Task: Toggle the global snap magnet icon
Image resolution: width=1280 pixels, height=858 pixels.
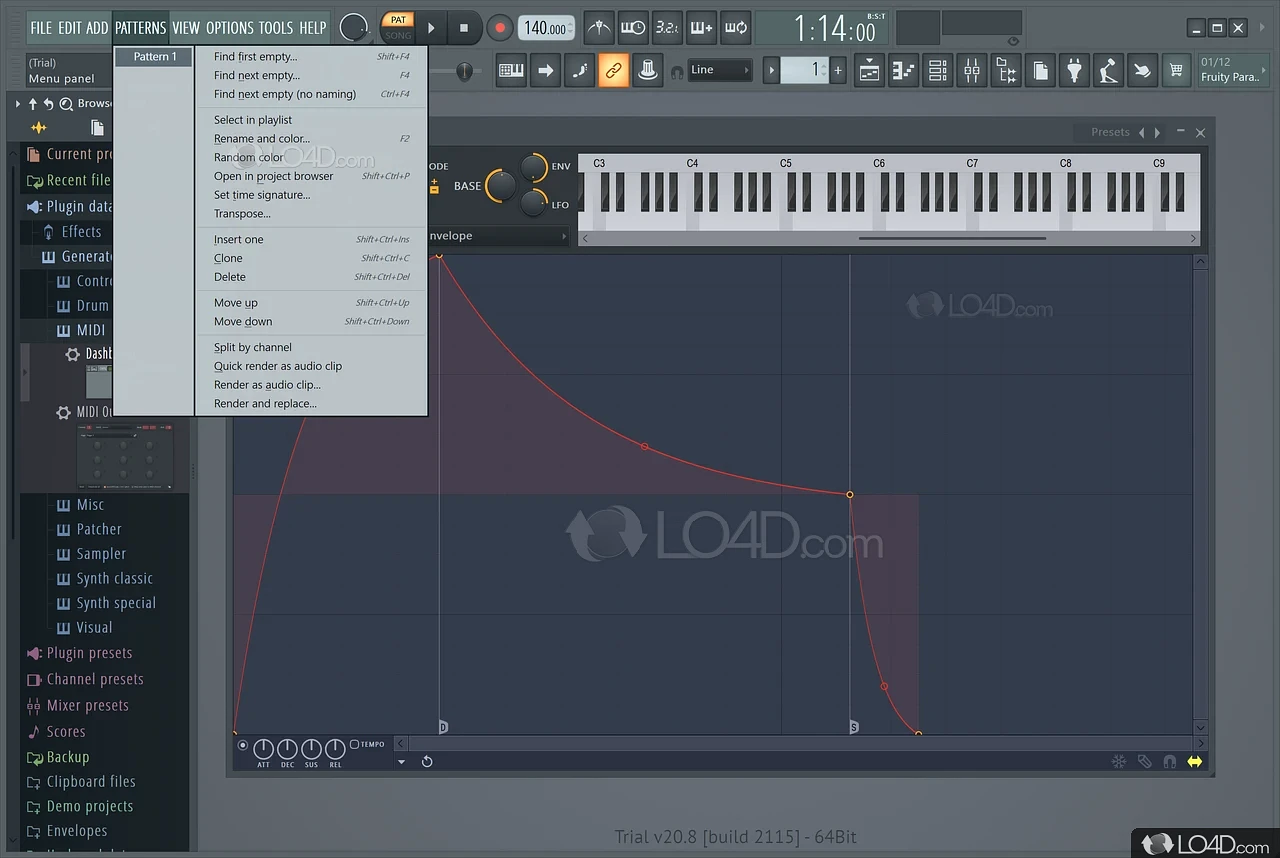Action: pyautogui.click(x=677, y=71)
